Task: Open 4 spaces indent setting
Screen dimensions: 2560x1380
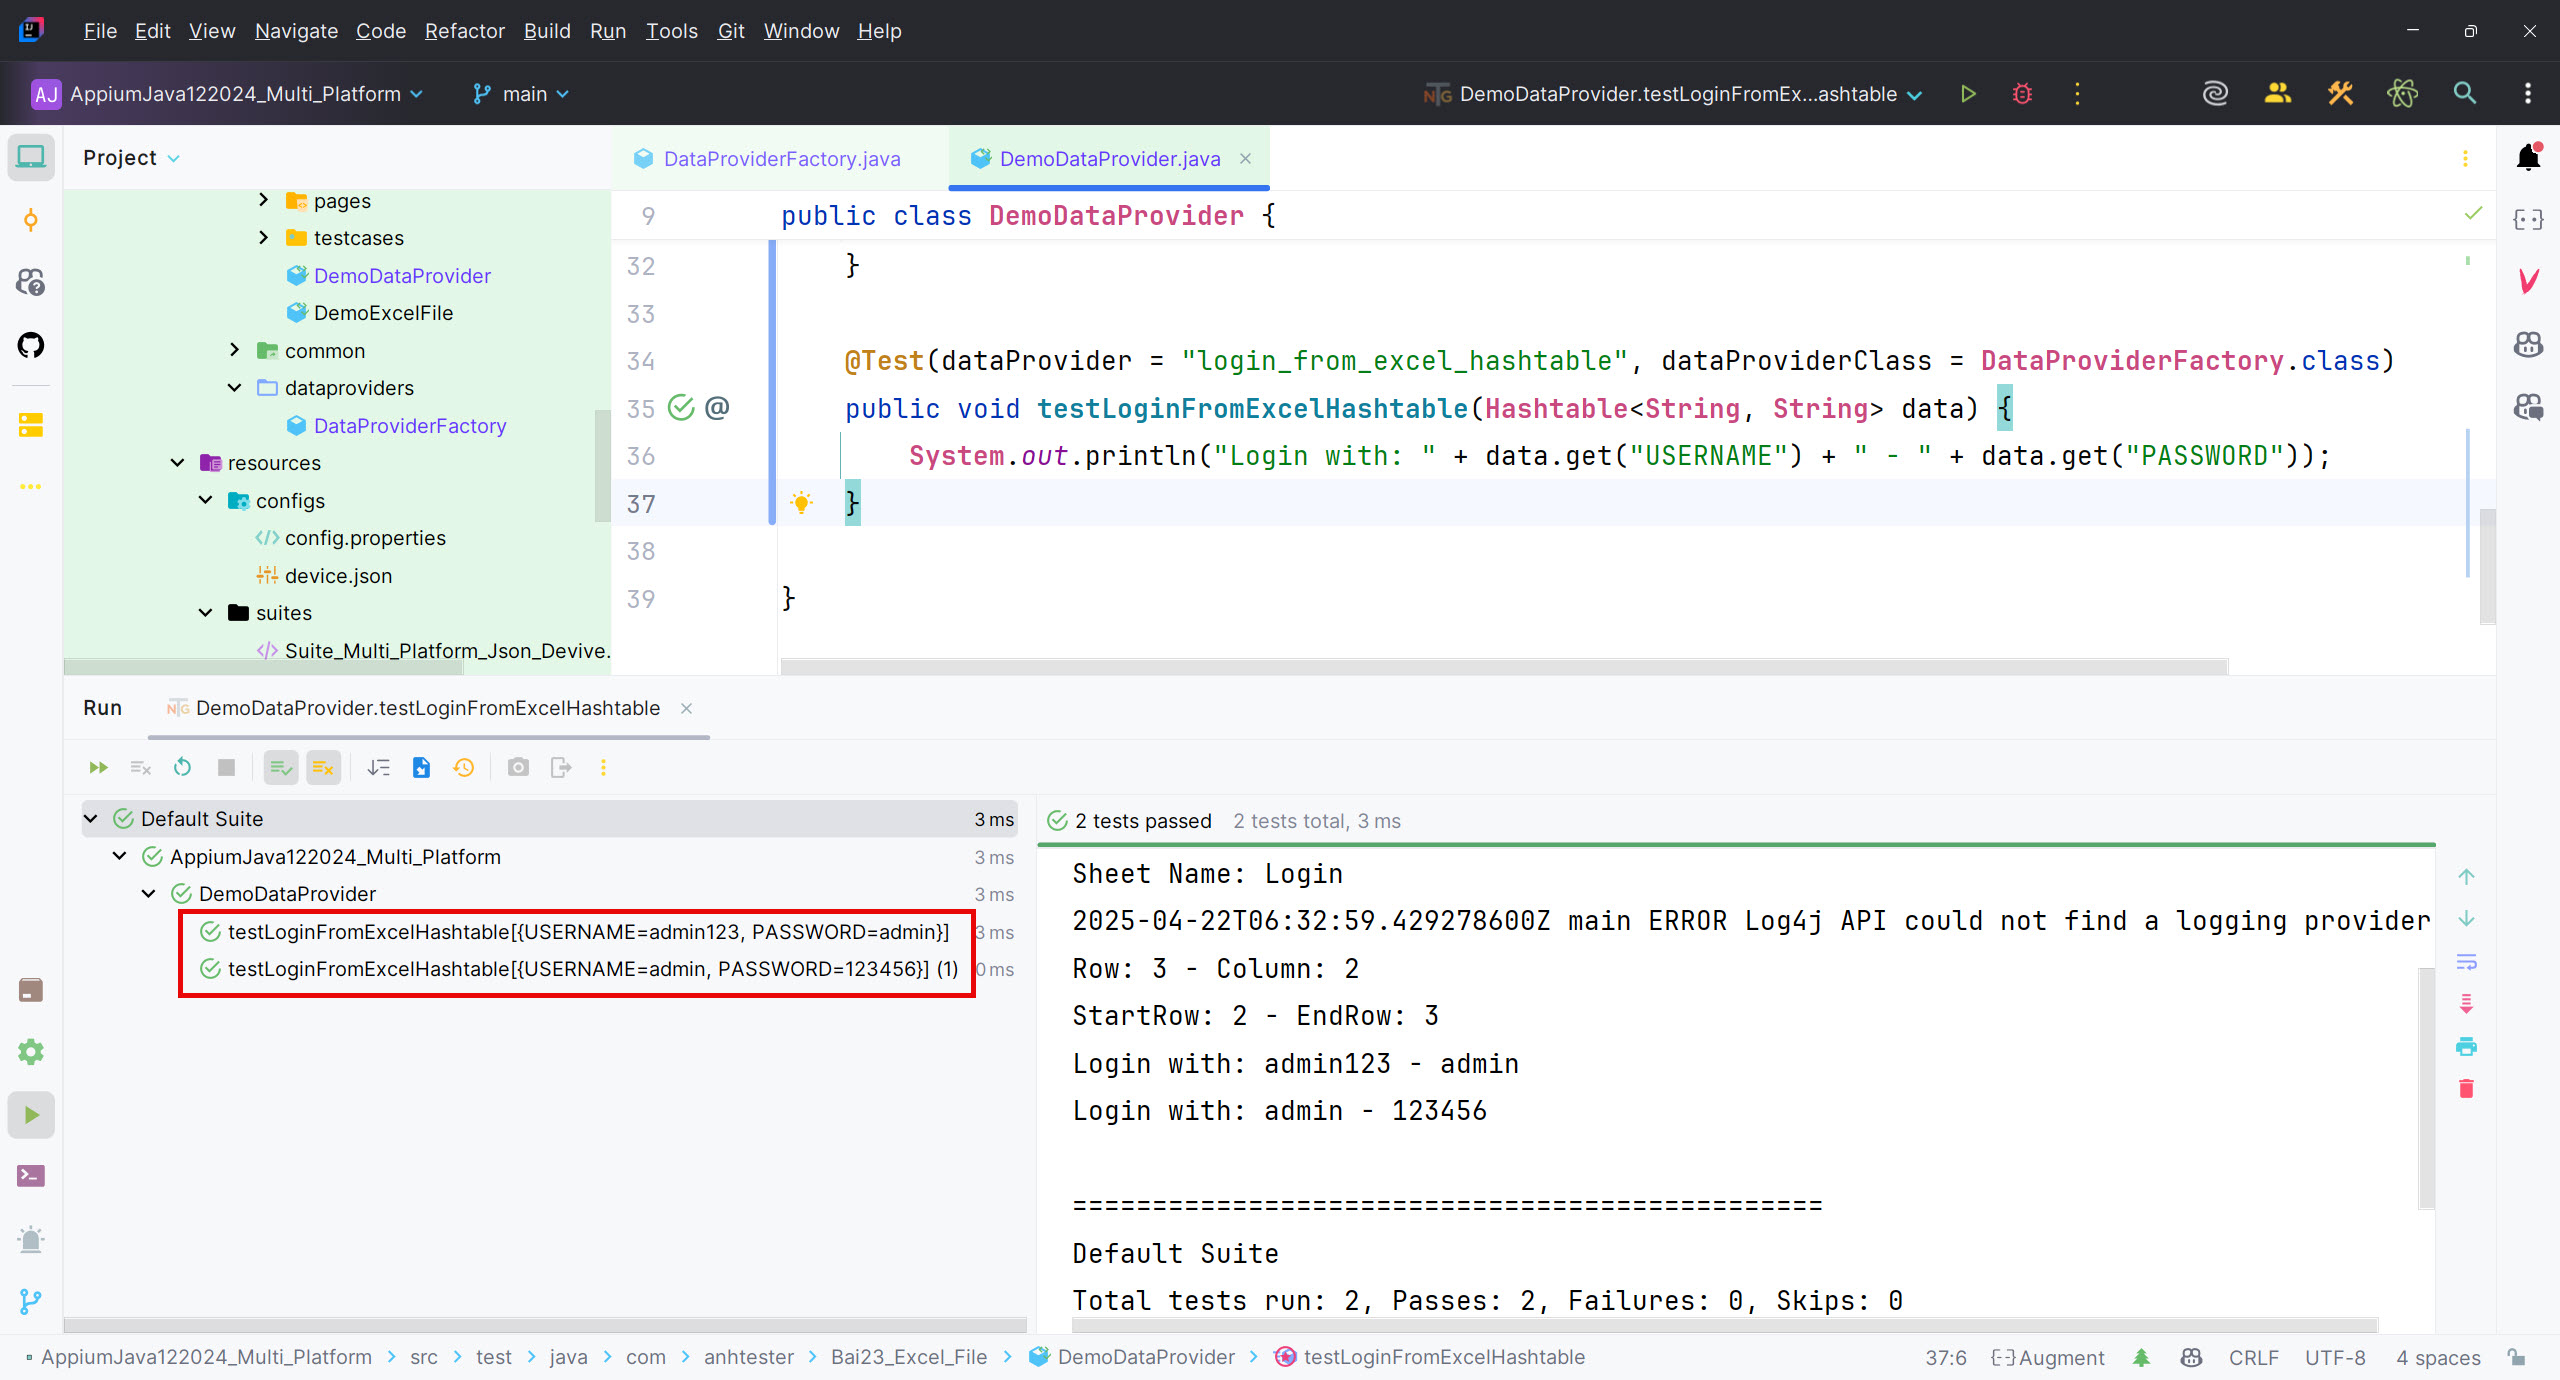Action: click(2437, 1357)
